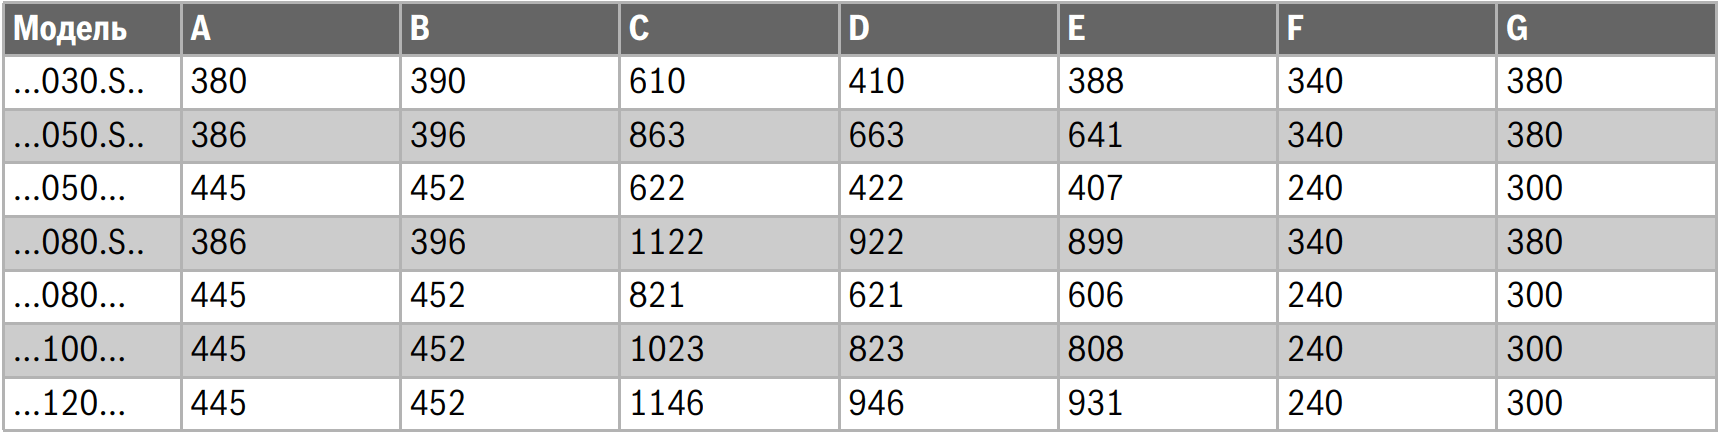Image resolution: width=1721 pixels, height=436 pixels.
Task: Select the 823 cell in column D
Action: (876, 350)
